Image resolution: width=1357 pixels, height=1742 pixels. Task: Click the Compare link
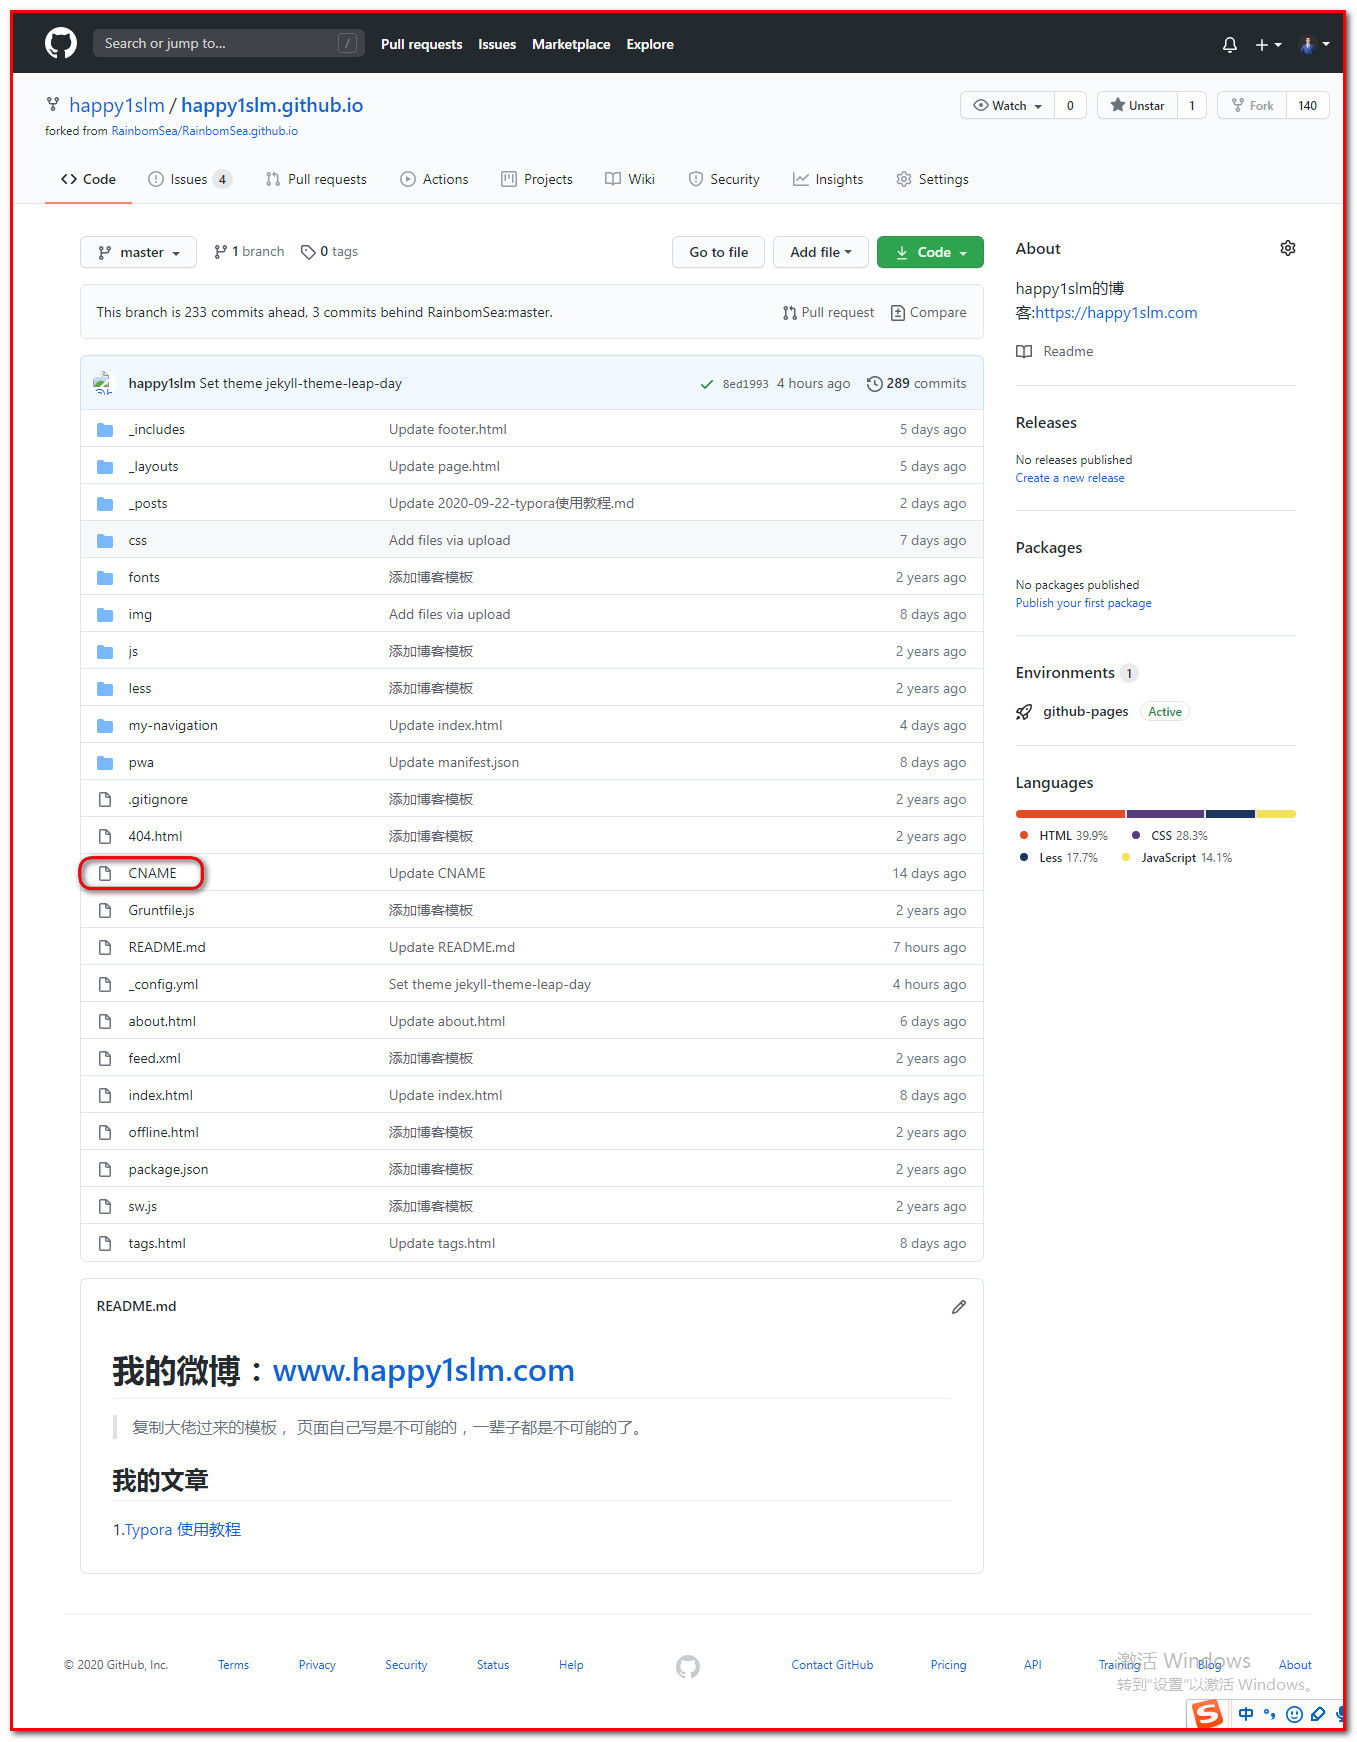(x=928, y=312)
